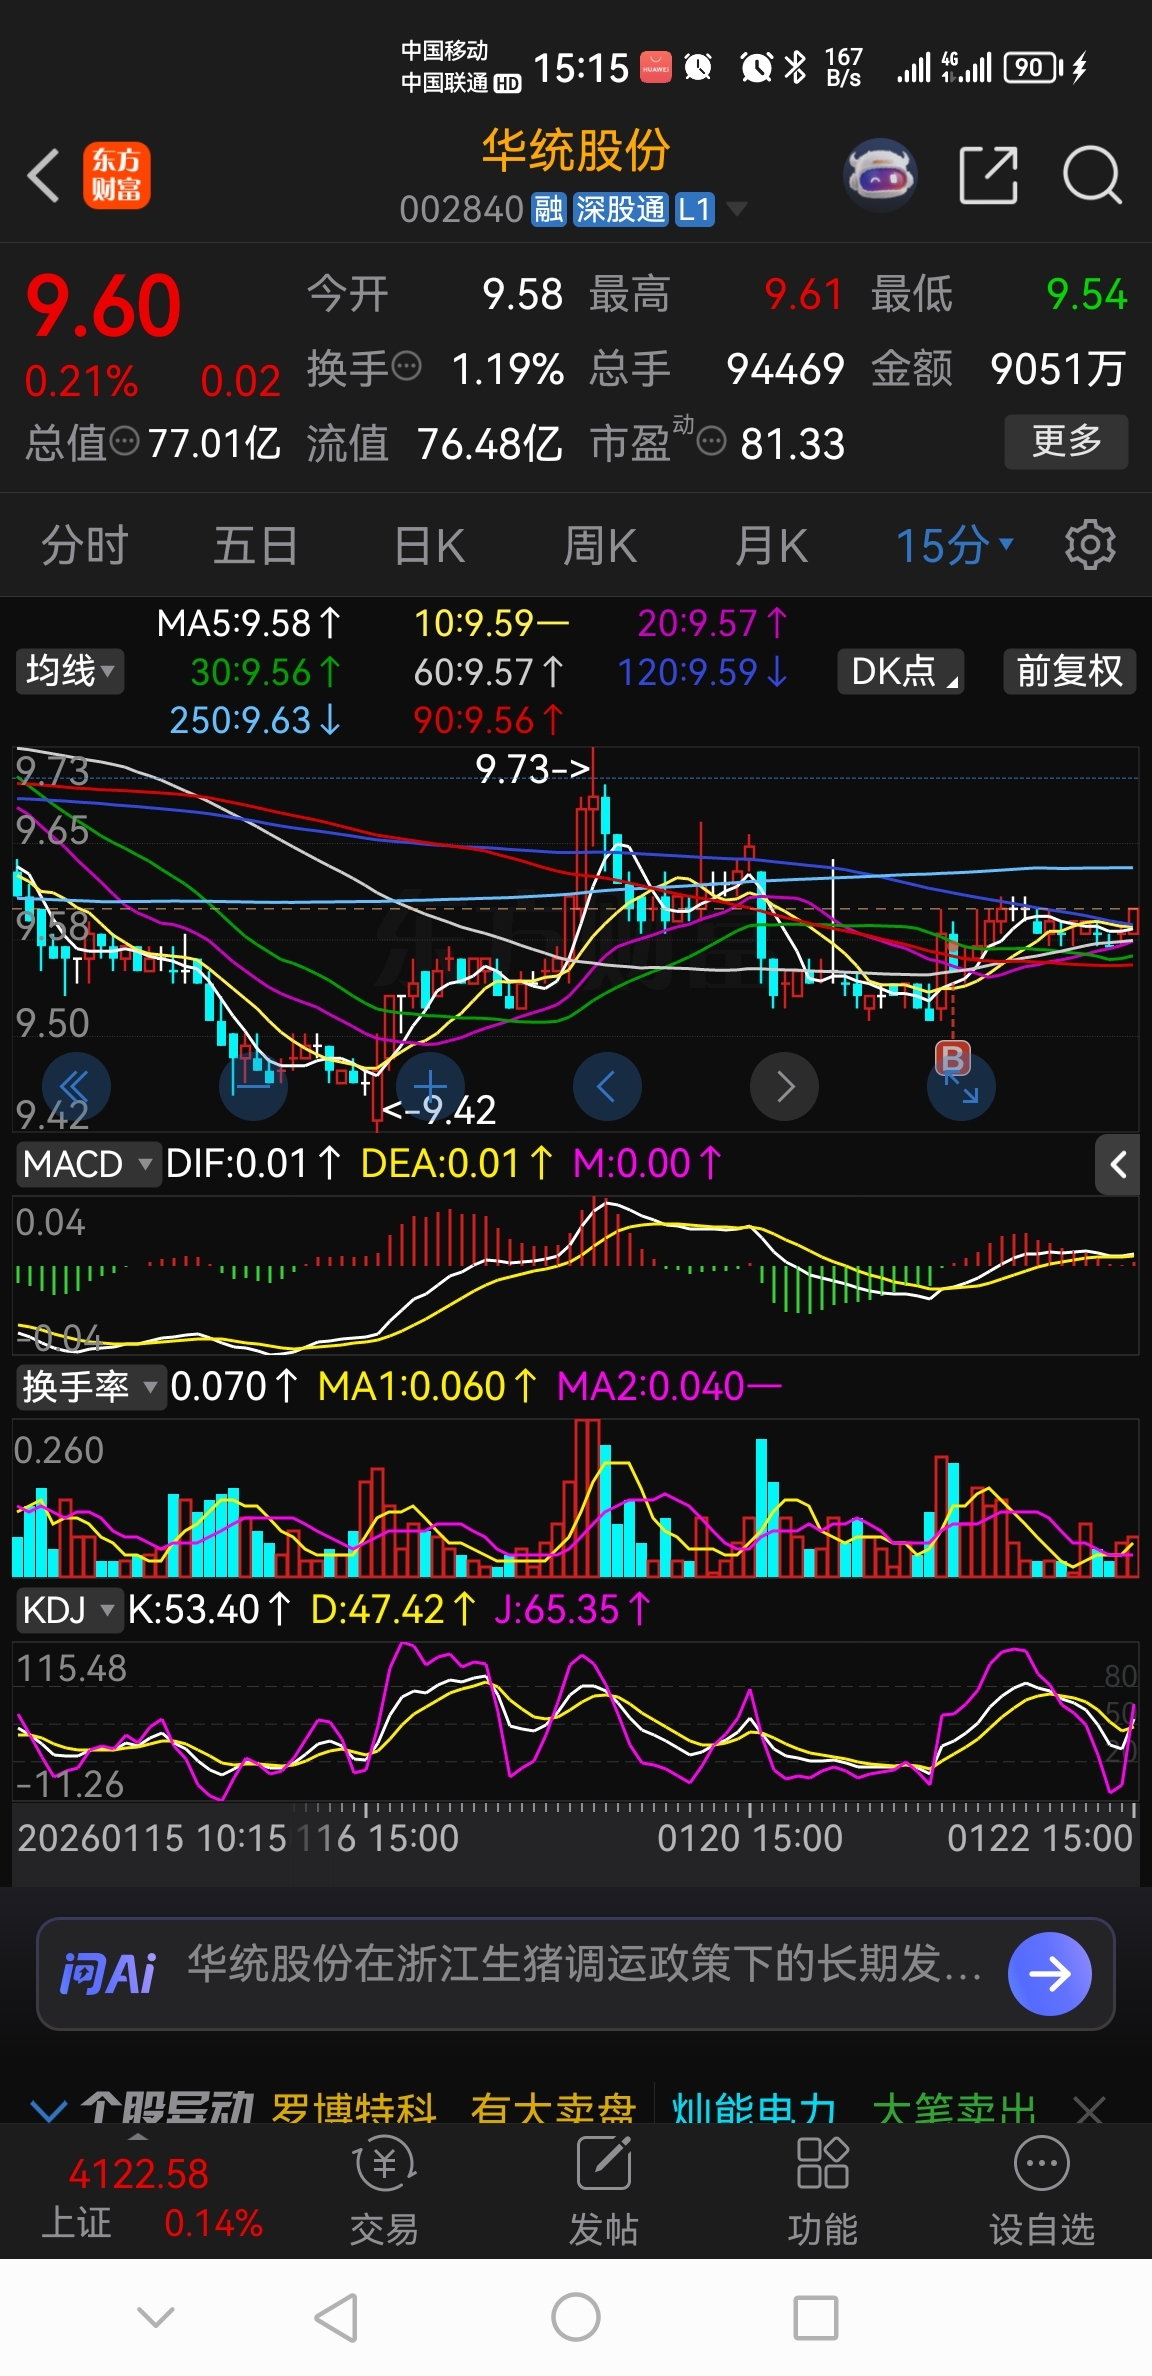Open 设自选 watchlist icon in bottom bar

point(1042,2191)
